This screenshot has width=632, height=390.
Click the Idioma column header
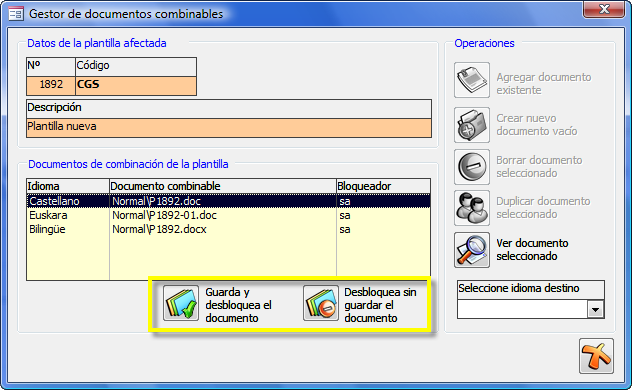click(x=68, y=186)
